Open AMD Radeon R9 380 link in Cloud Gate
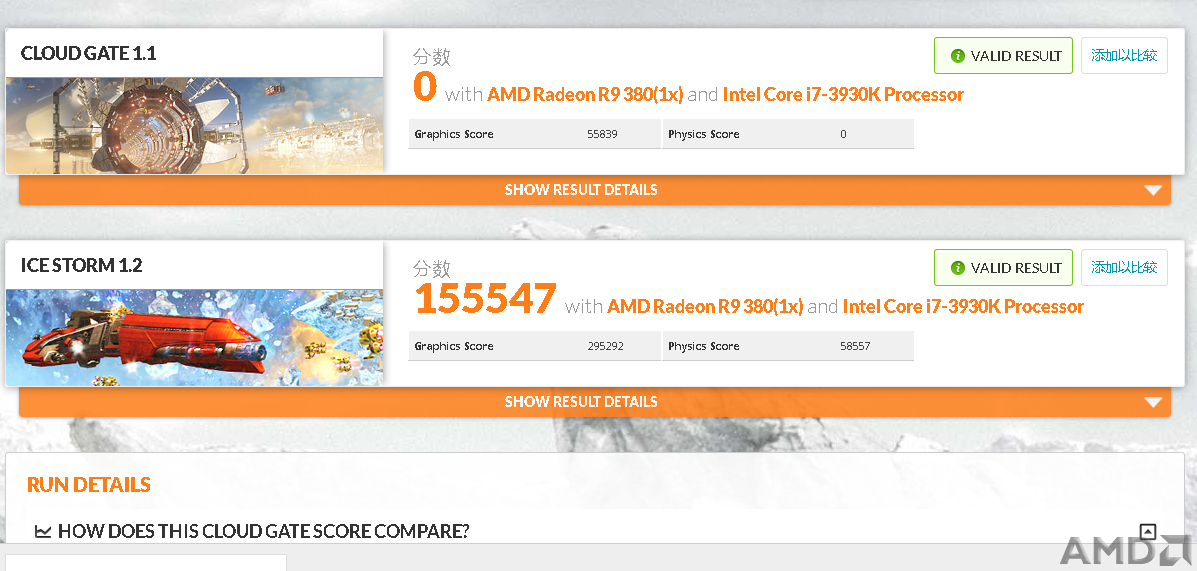The image size is (1197, 571). pyautogui.click(x=586, y=95)
